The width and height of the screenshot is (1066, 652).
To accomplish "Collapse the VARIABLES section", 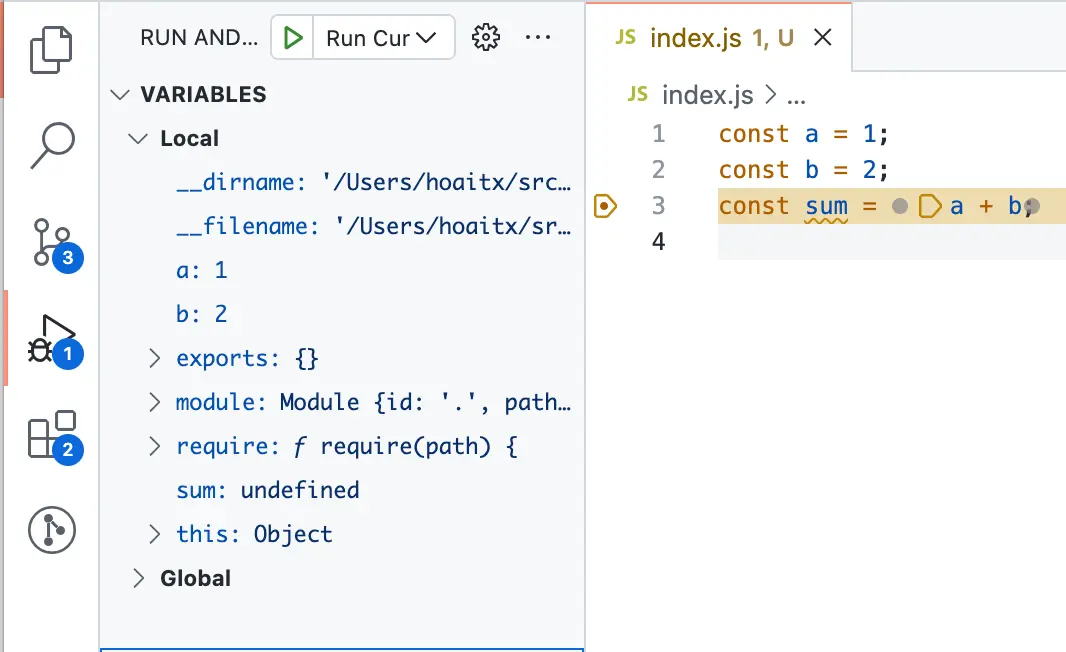I will [120, 94].
